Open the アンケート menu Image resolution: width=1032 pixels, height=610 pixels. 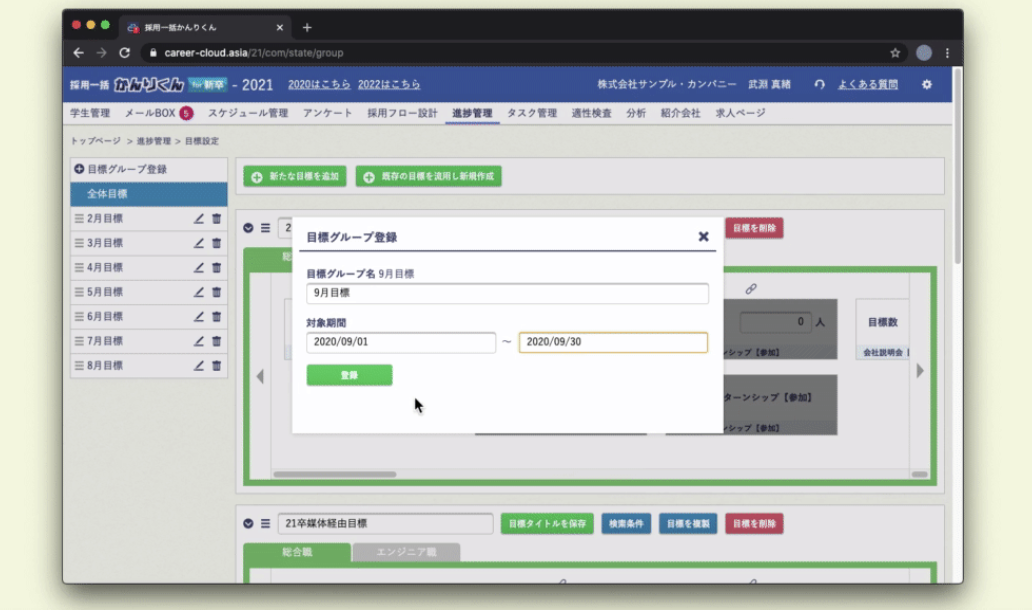tap(327, 113)
